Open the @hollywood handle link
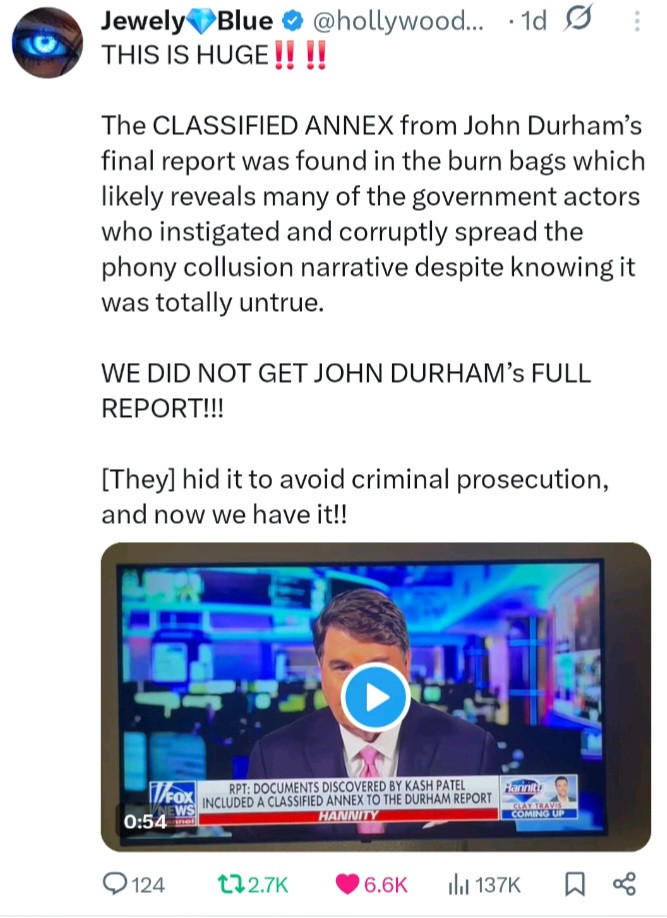This screenshot has height=918, width=667. coord(398,22)
